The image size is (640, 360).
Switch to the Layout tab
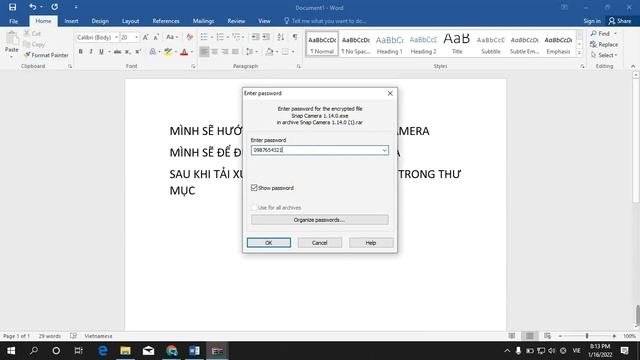pos(131,21)
